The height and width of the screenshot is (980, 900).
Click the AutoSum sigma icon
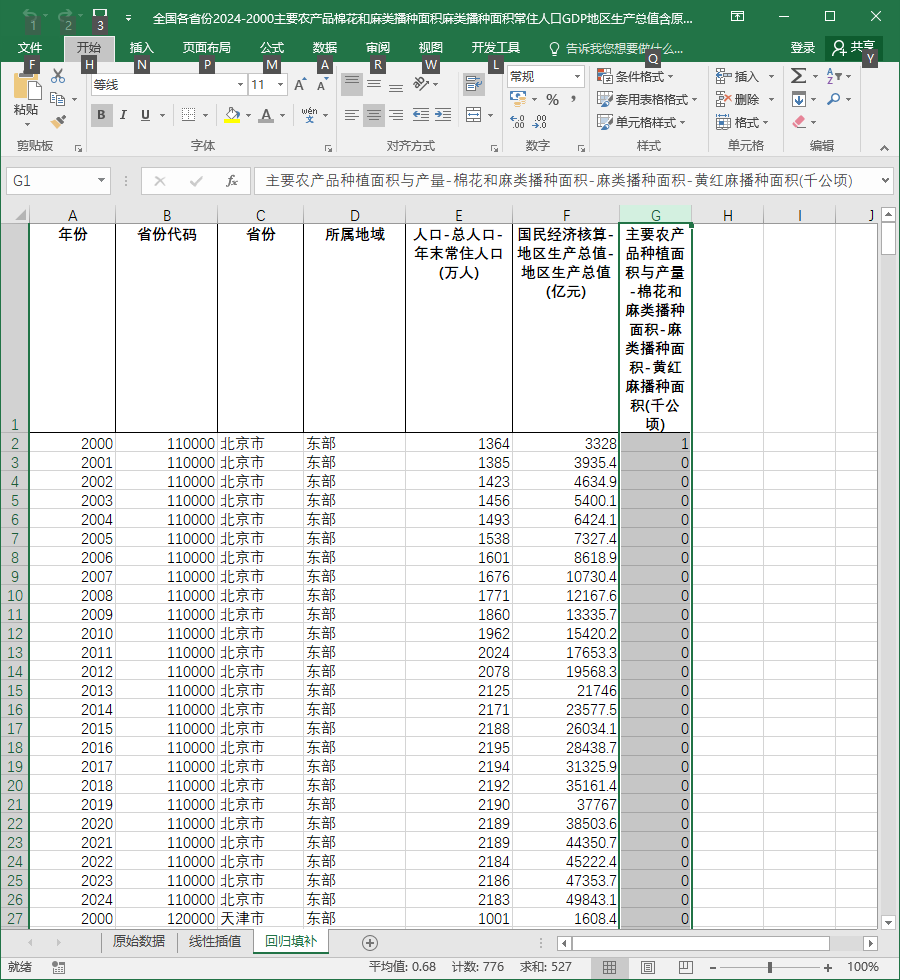(x=798, y=76)
